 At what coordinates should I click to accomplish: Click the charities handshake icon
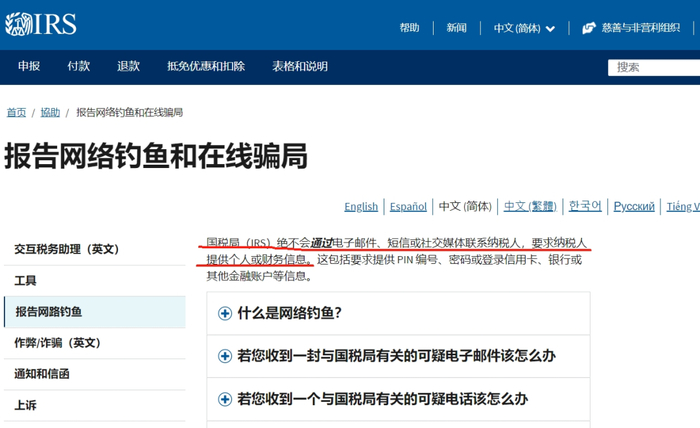[589, 28]
